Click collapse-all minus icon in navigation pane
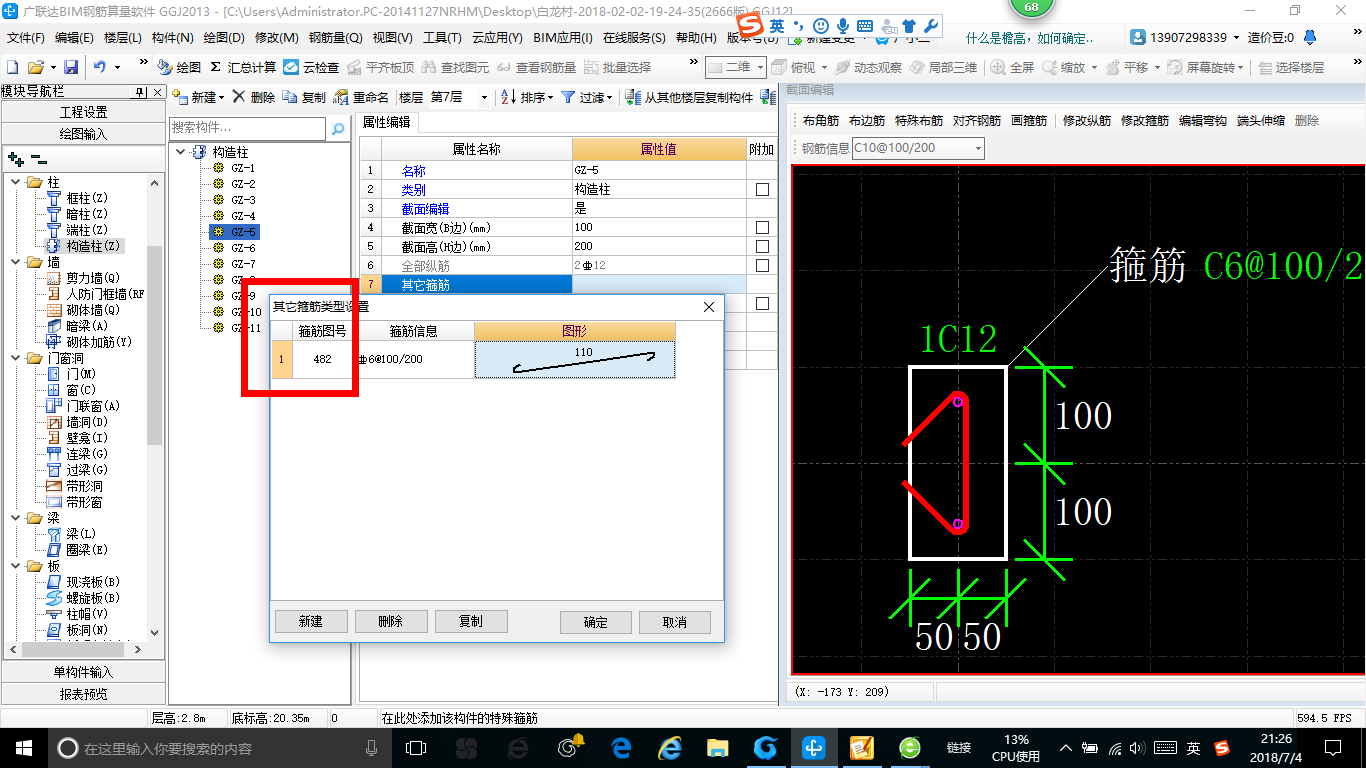The width and height of the screenshot is (1366, 768). tap(38, 158)
